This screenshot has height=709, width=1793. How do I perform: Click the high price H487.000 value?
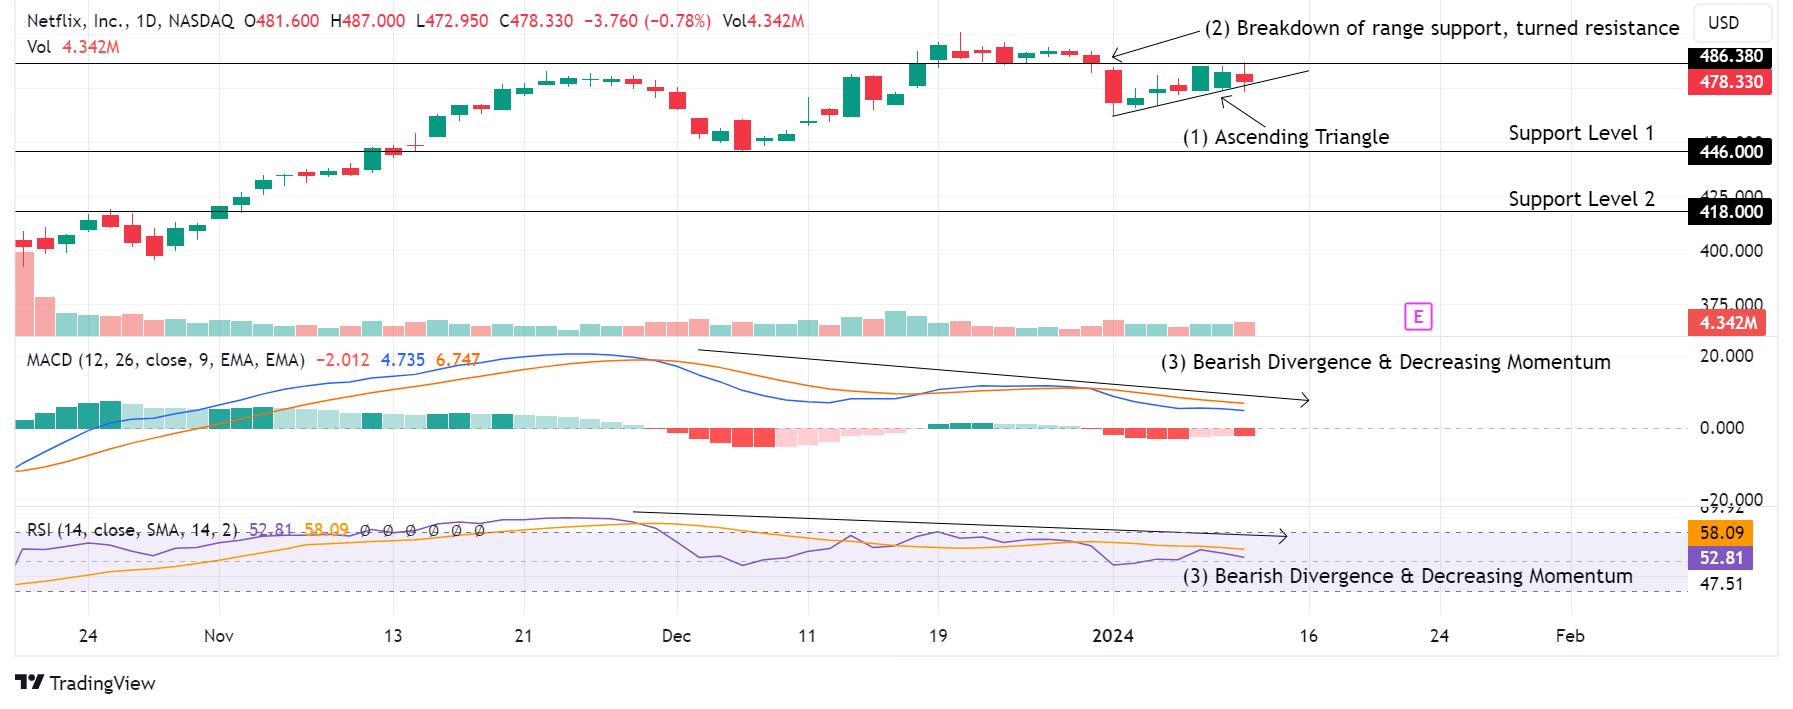368,21
